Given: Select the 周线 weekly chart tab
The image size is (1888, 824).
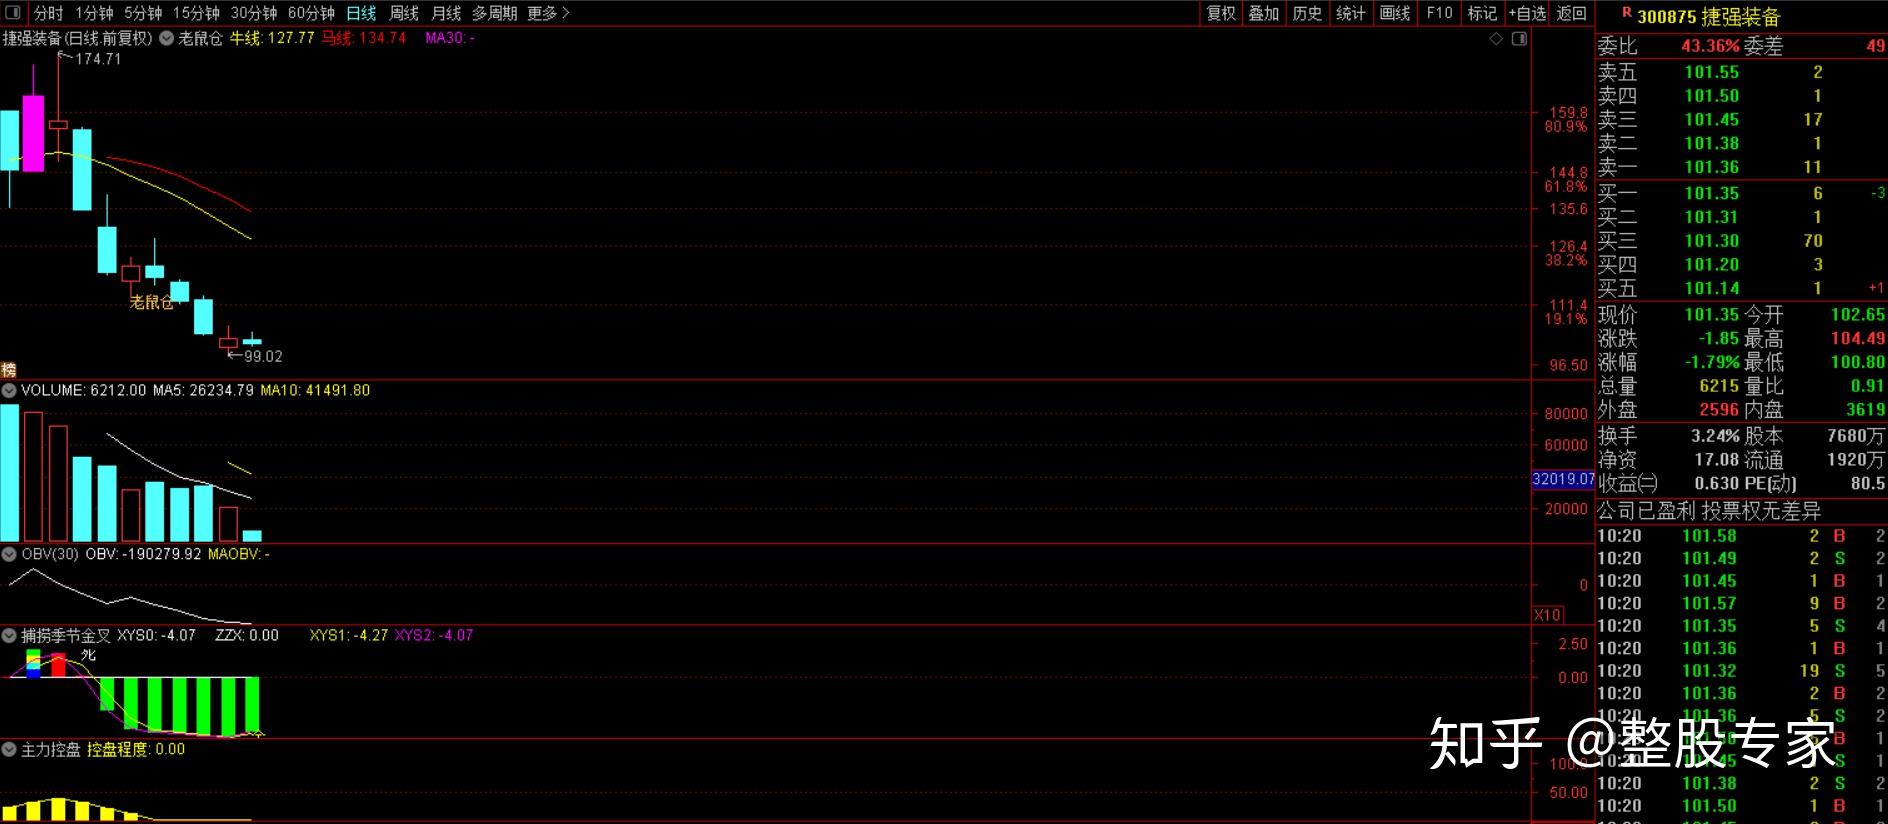Looking at the screenshot, I should coord(403,13).
